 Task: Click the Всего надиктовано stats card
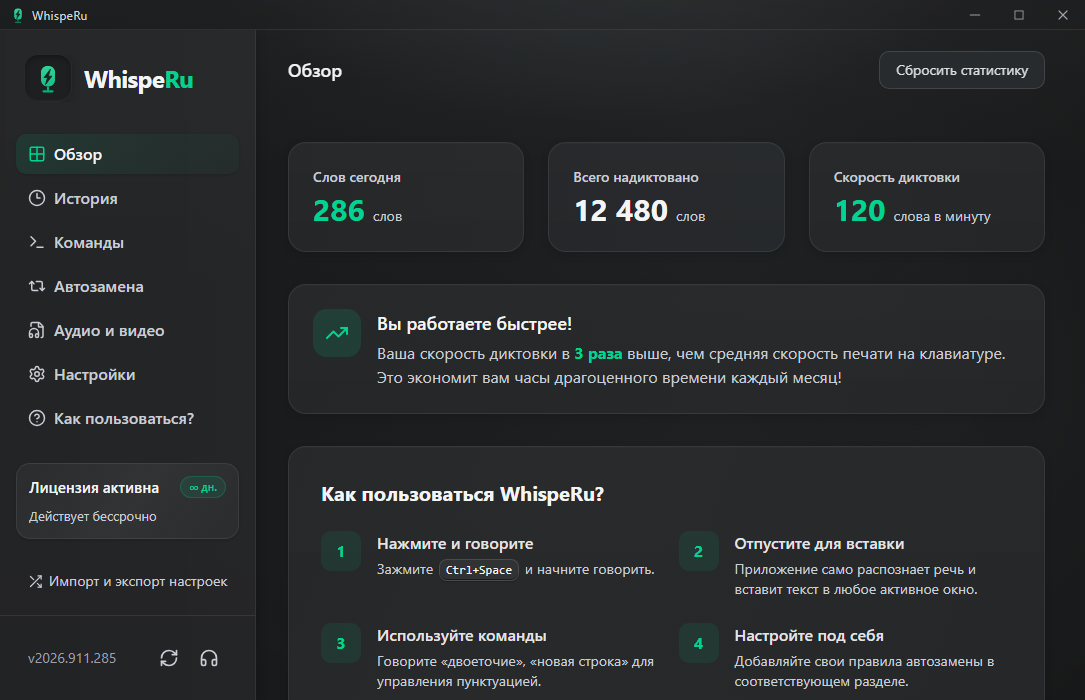tap(666, 197)
